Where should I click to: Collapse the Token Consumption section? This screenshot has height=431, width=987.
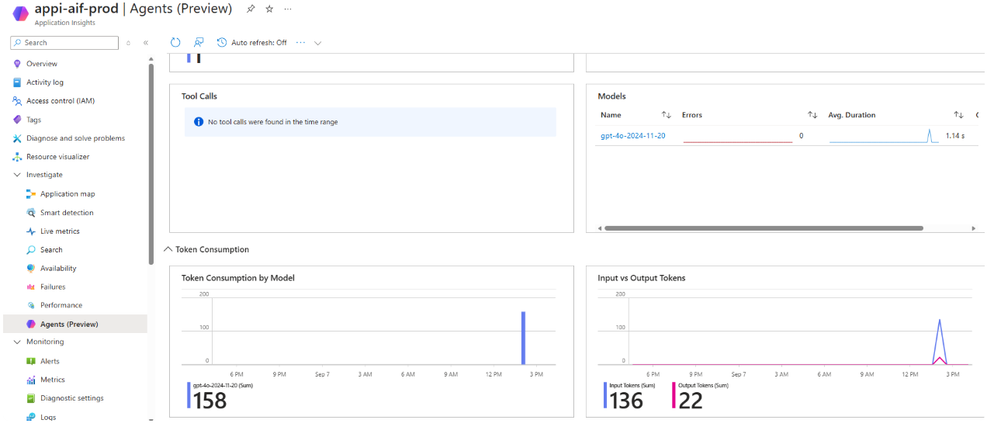tap(167, 250)
